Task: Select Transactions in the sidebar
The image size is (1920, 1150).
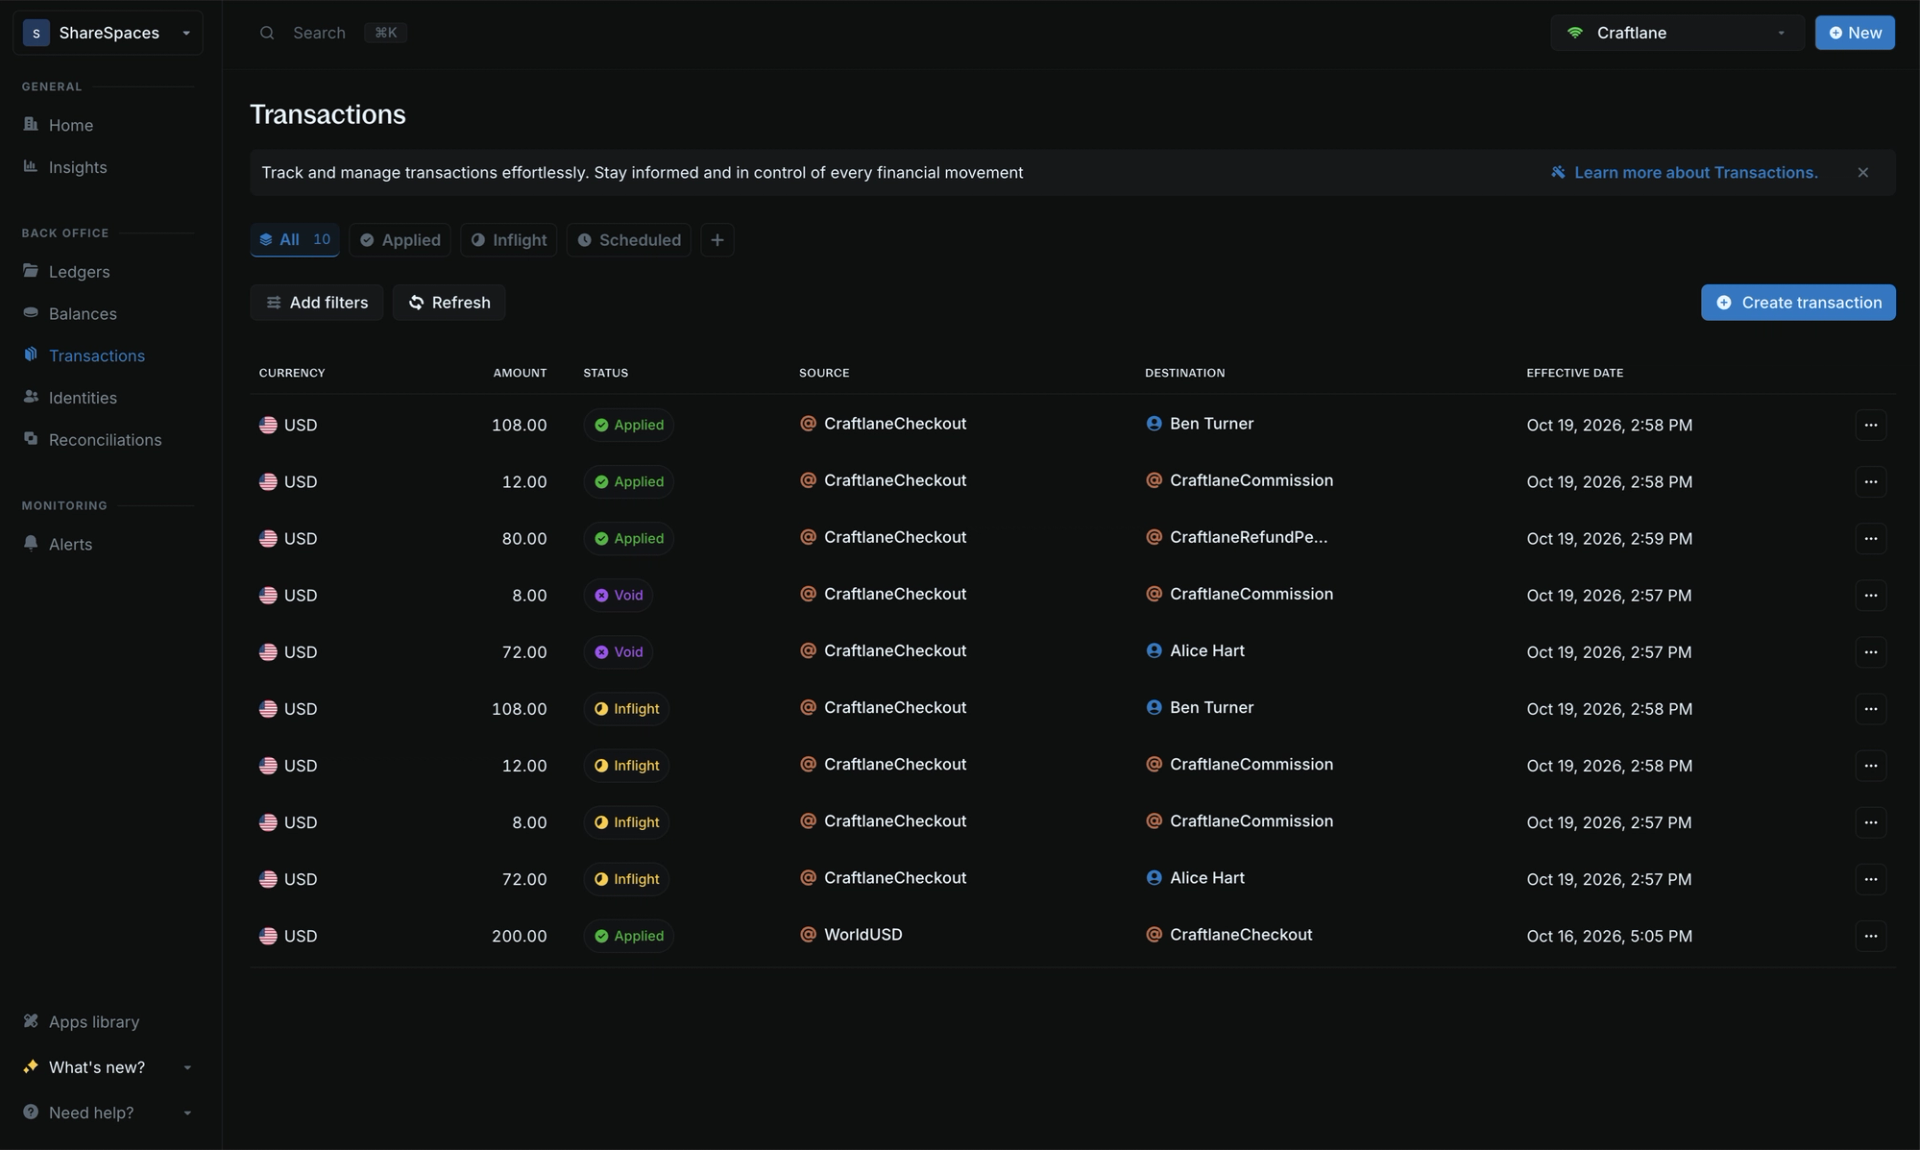Action: click(96, 356)
